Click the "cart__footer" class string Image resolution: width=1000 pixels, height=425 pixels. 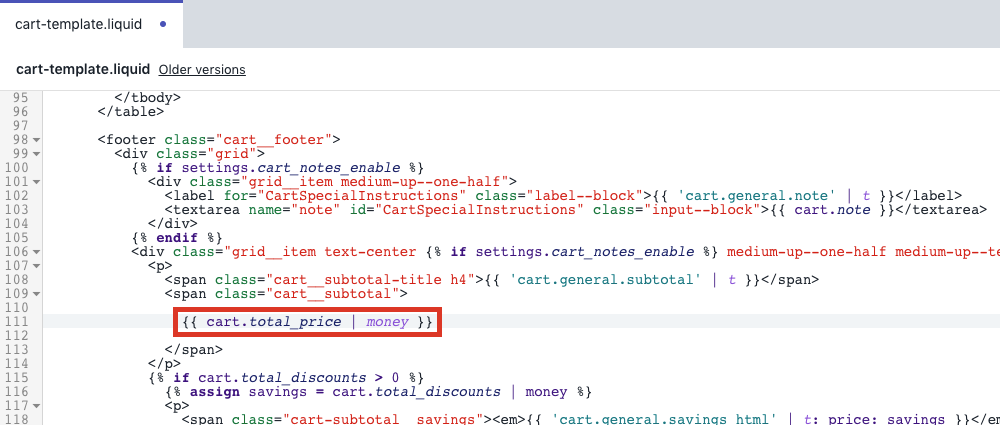[274, 140]
